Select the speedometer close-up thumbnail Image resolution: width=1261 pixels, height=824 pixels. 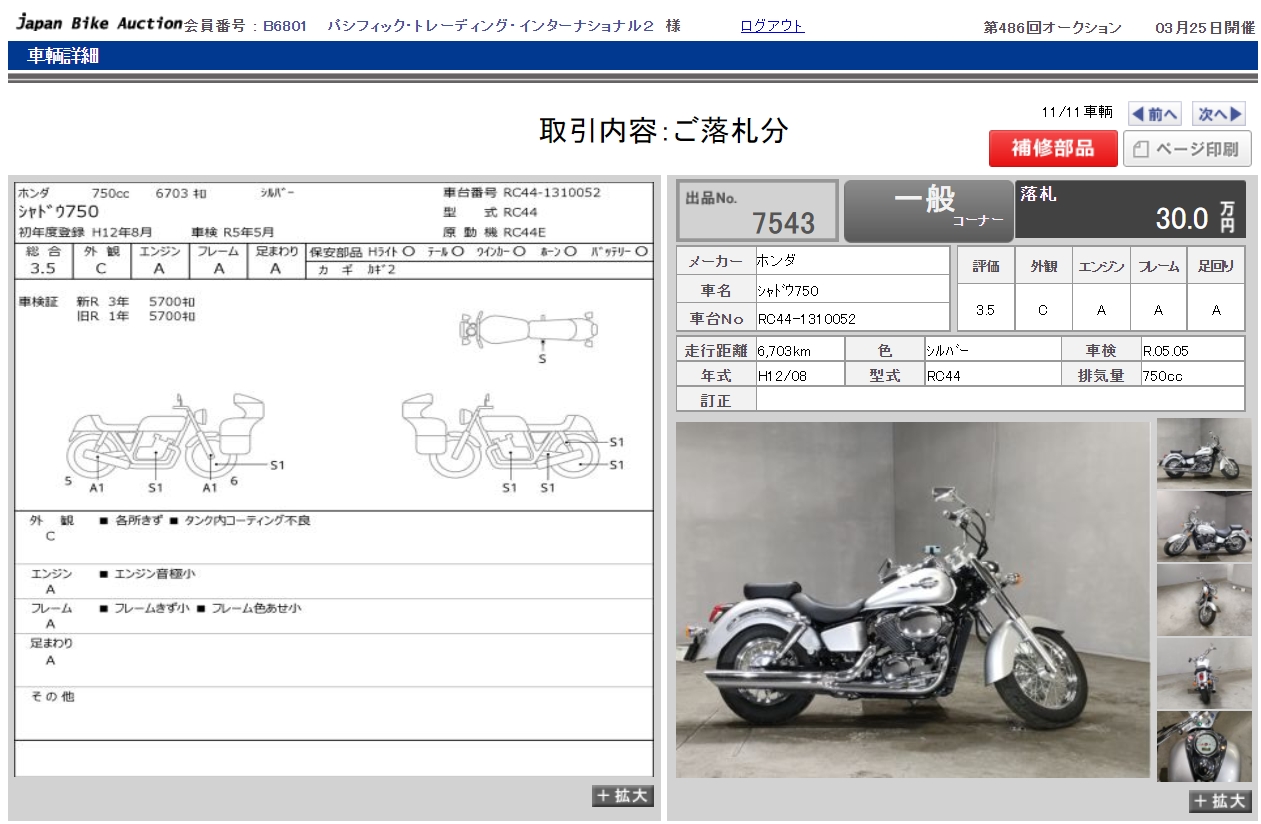pos(1204,746)
